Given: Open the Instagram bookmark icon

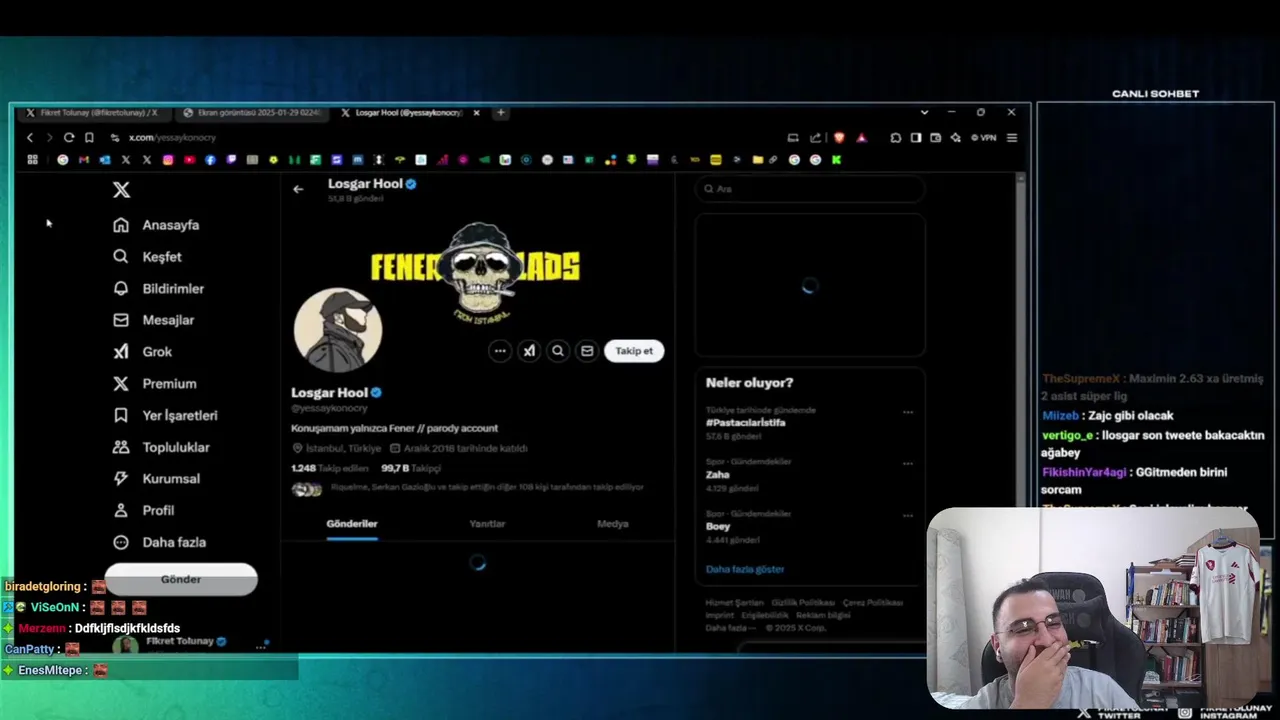Looking at the screenshot, I should (x=168, y=160).
